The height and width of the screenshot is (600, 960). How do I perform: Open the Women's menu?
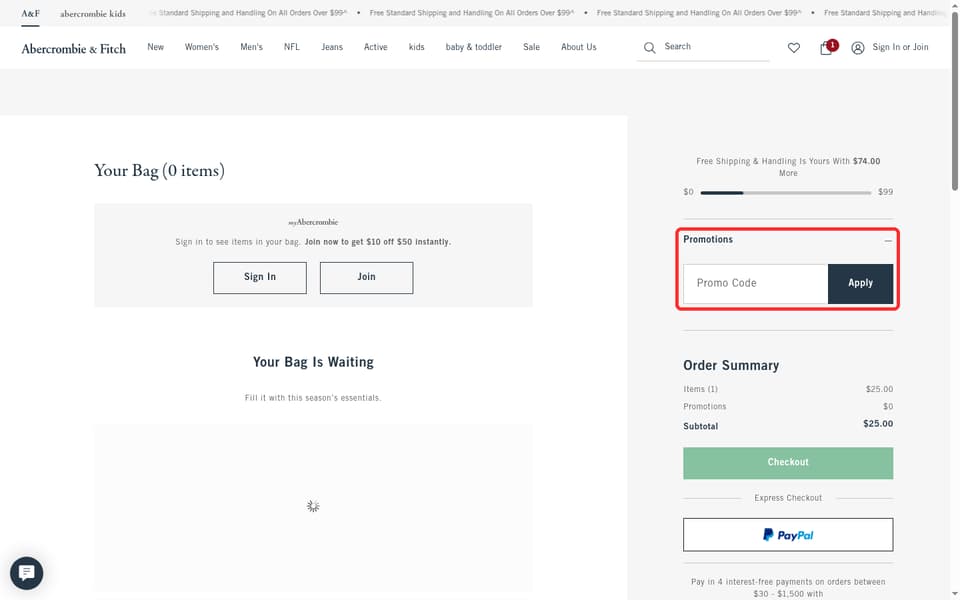(x=201, y=47)
